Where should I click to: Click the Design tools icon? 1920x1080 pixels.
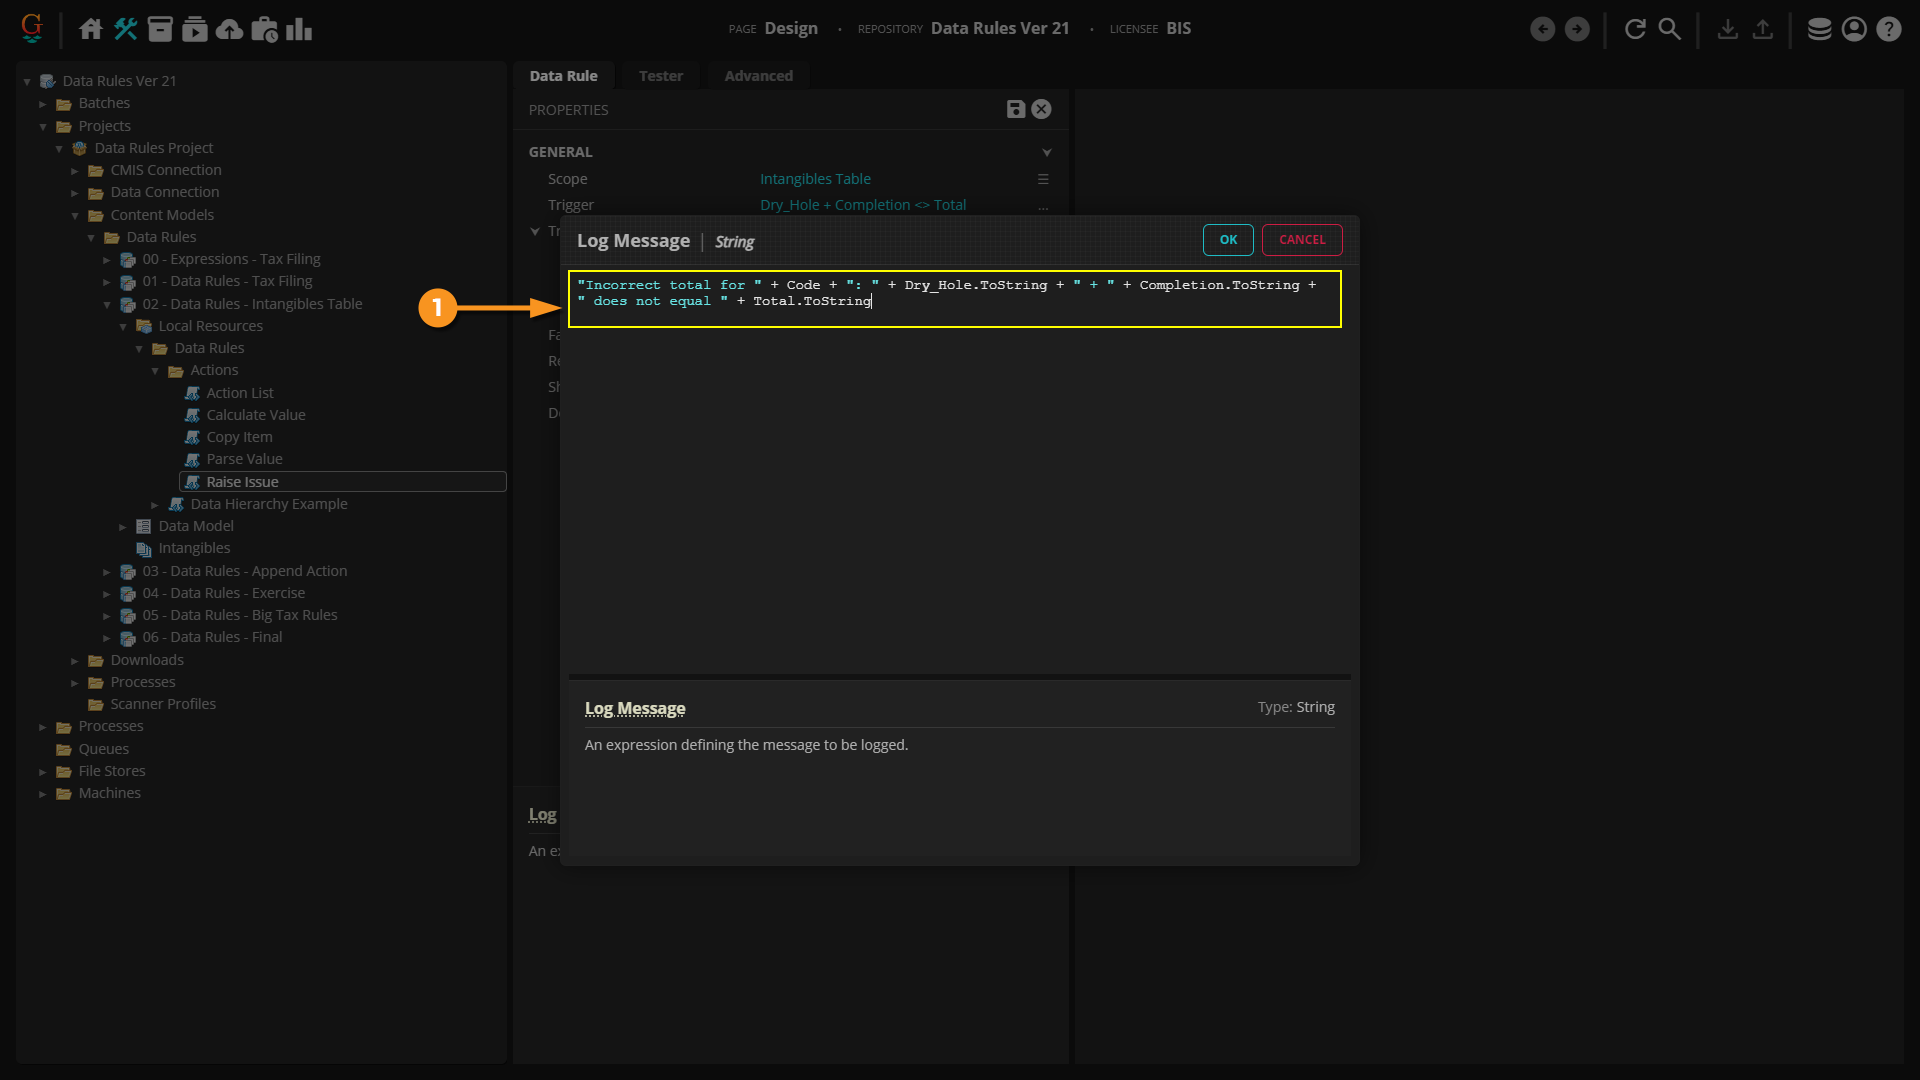[x=126, y=29]
